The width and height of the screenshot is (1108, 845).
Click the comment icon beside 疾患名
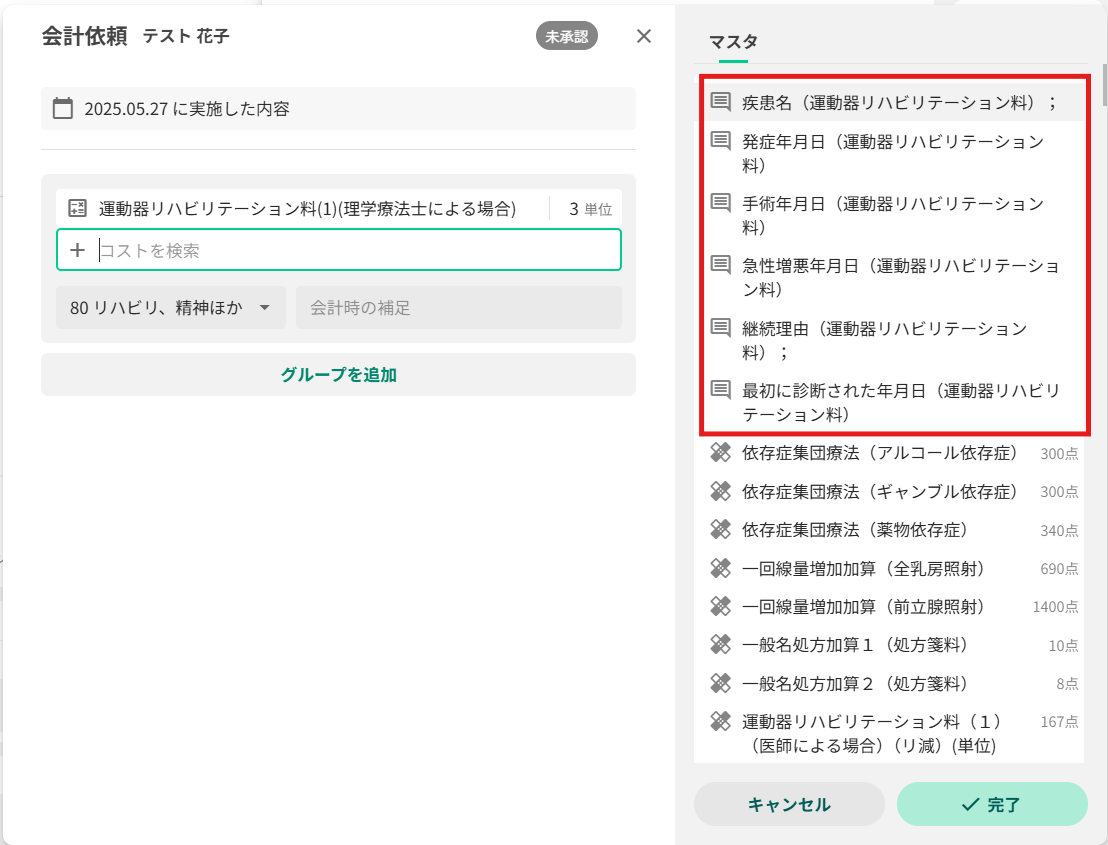pyautogui.click(x=721, y=102)
